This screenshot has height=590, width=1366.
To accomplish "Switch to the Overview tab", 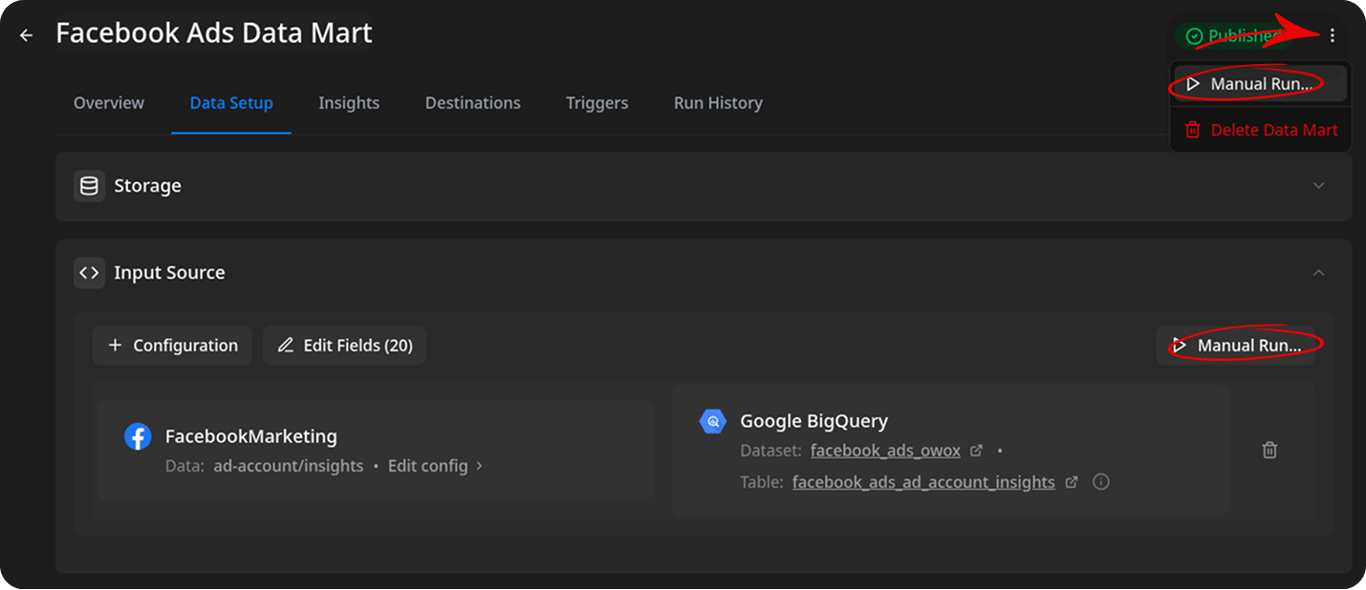I will point(109,103).
